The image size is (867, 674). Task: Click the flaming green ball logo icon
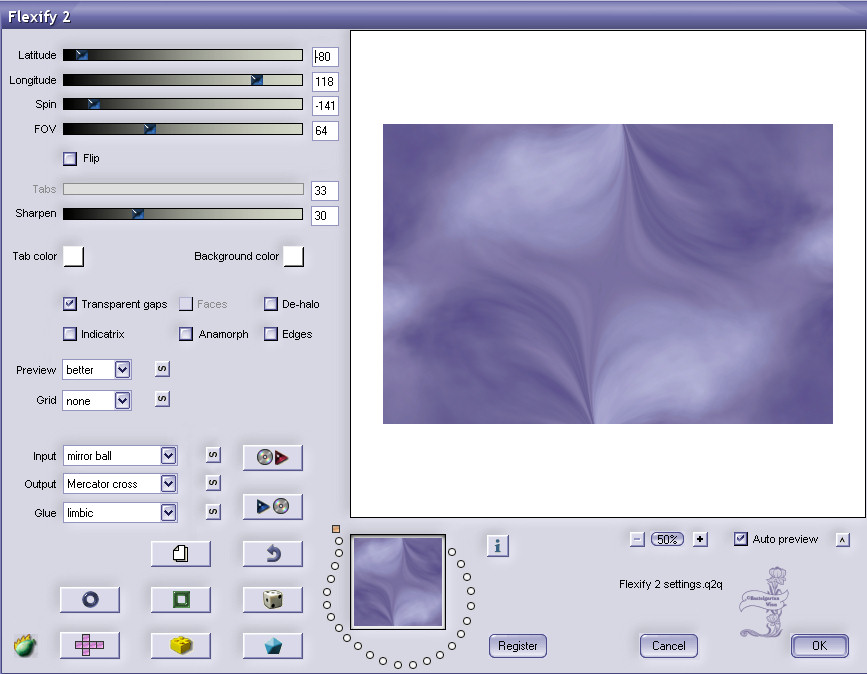[x=25, y=645]
